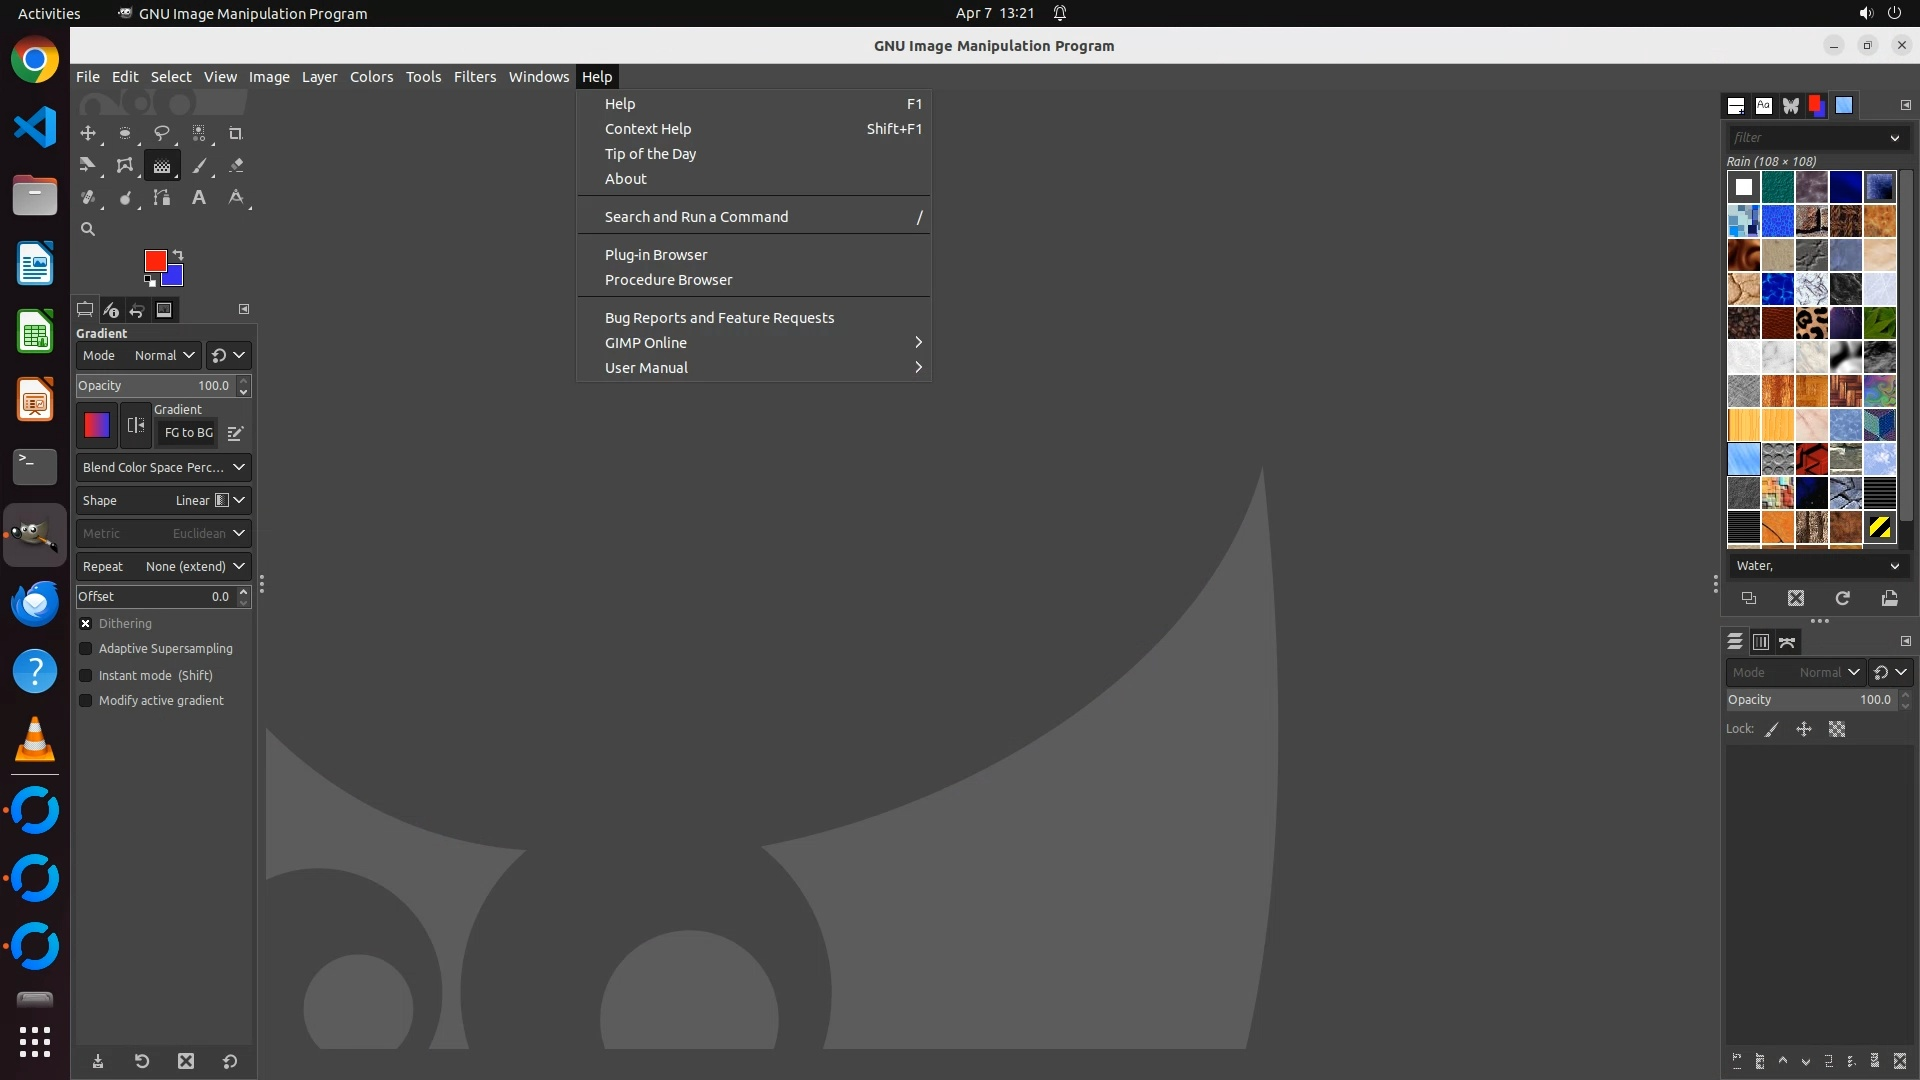Enable Adaptive Supersampling
Image resolution: width=1920 pixels, height=1080 pixels.
click(x=86, y=649)
